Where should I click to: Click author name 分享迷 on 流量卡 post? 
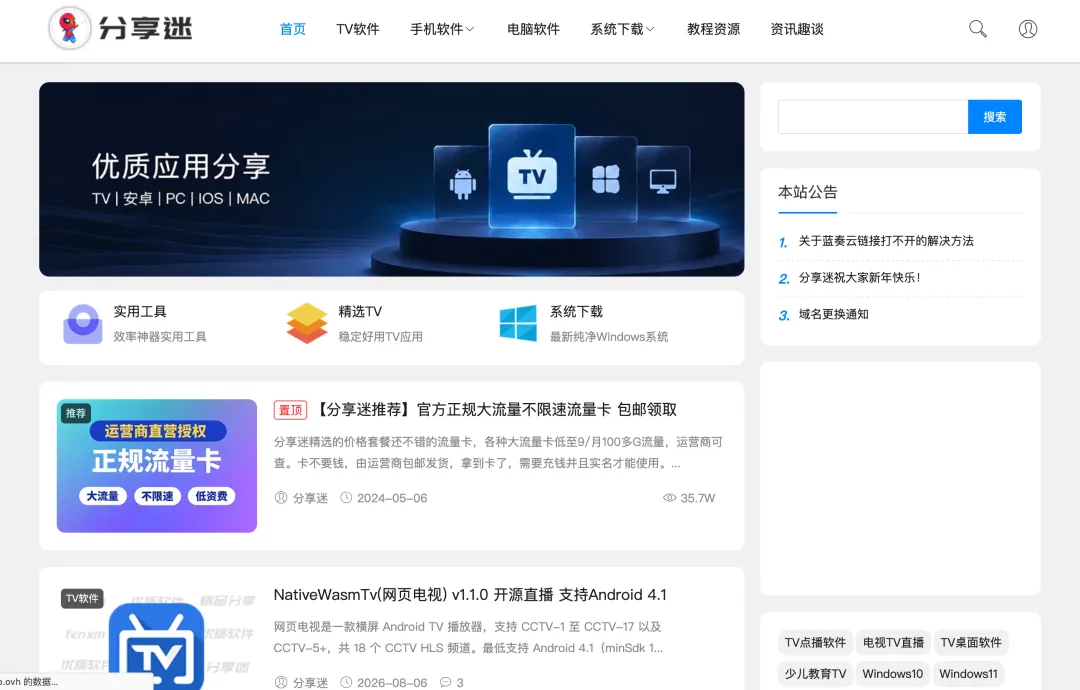pos(311,498)
